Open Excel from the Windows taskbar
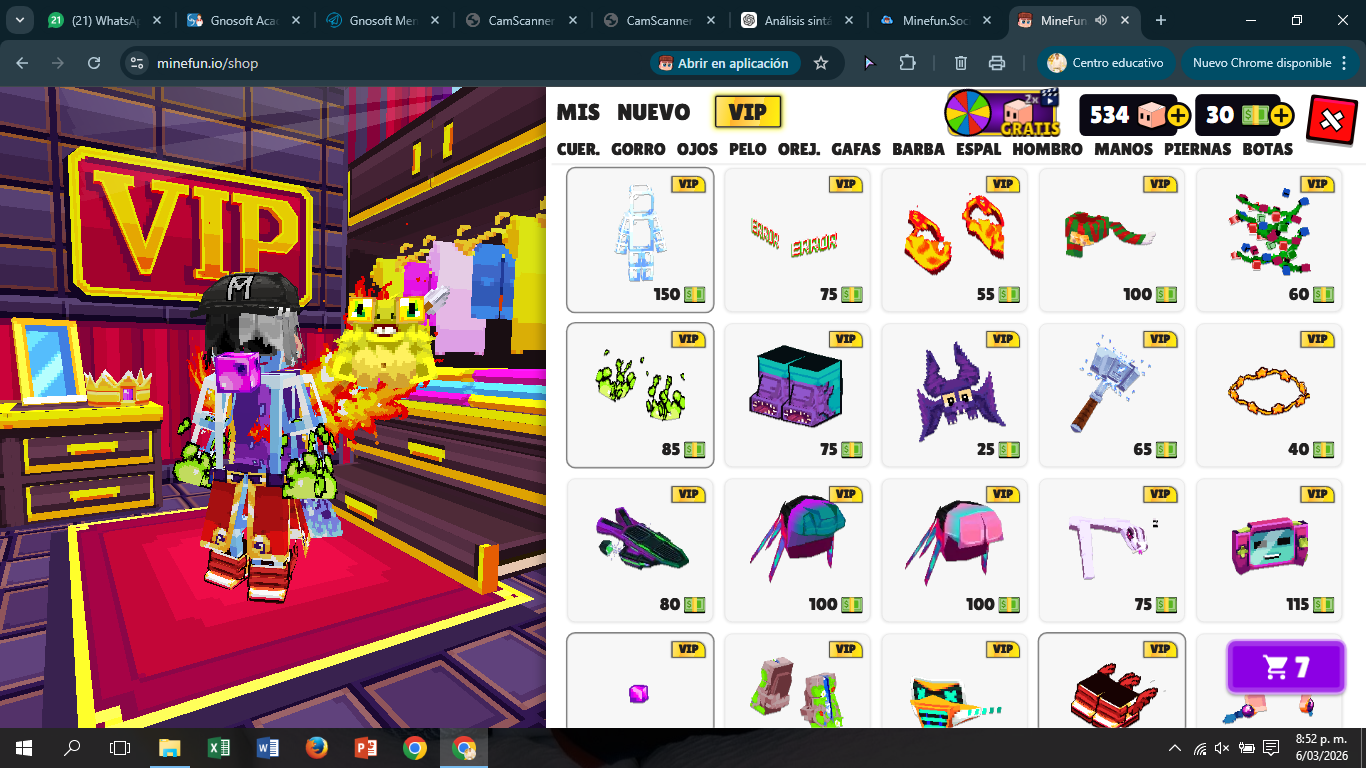The width and height of the screenshot is (1366, 768). (x=218, y=748)
